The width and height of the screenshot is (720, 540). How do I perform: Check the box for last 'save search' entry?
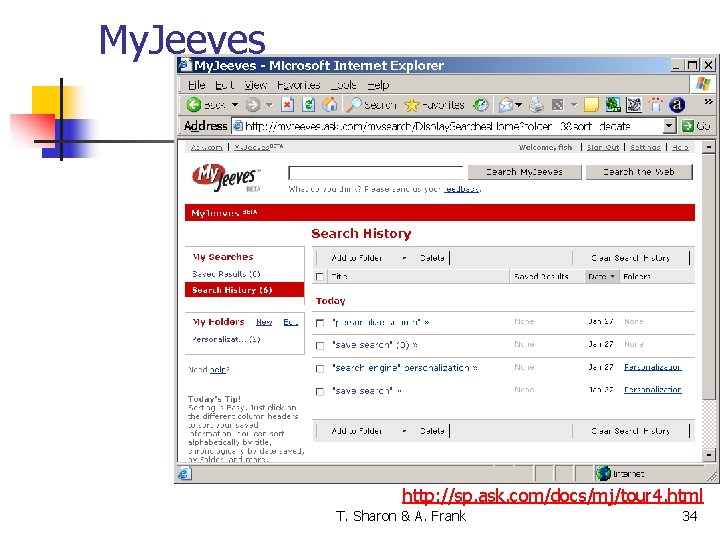(320, 391)
